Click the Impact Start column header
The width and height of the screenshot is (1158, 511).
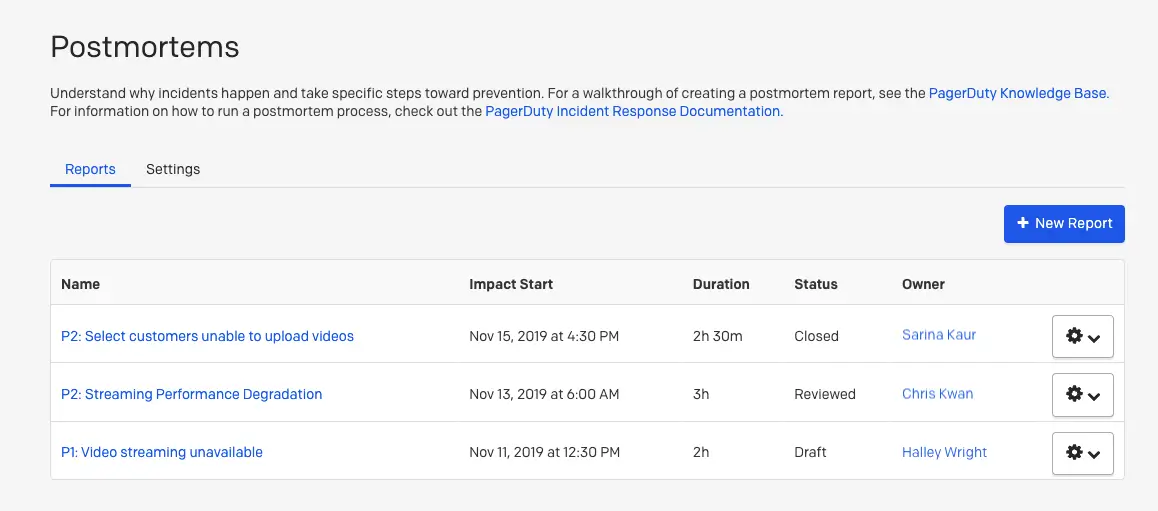[511, 284]
